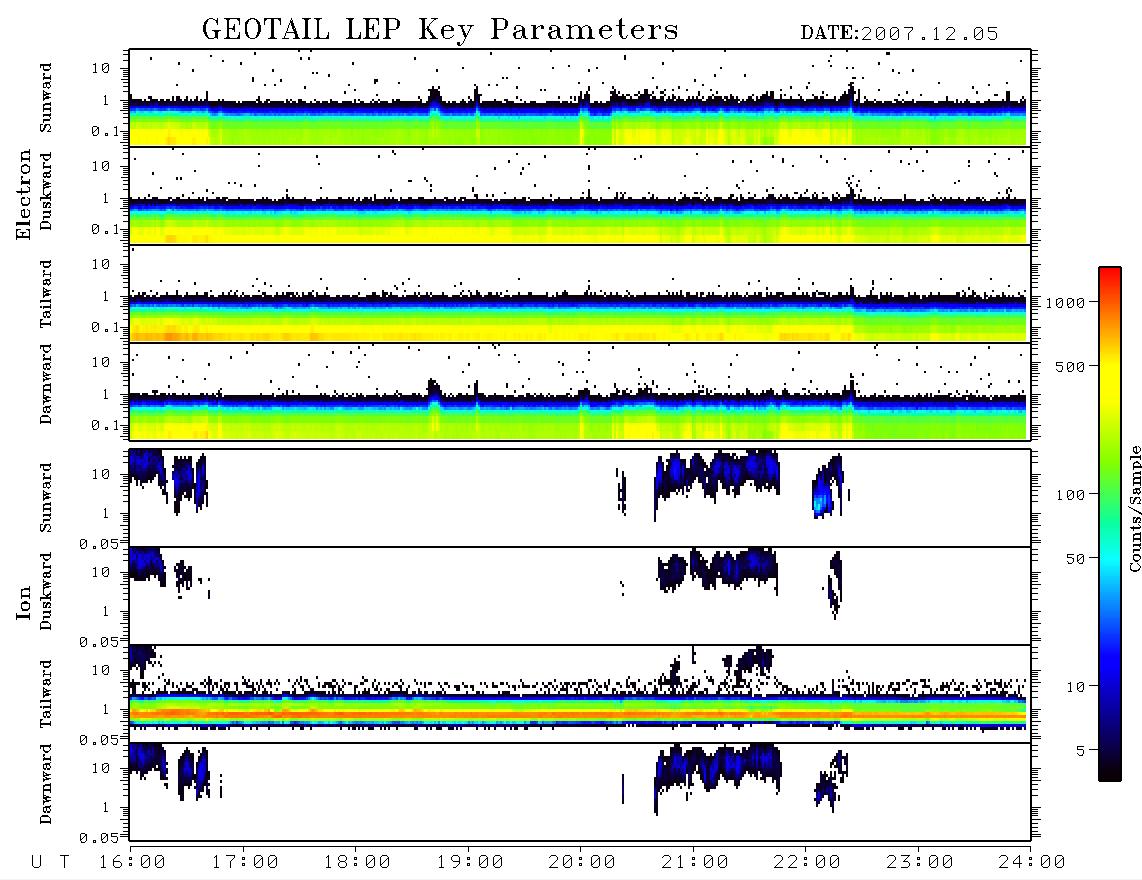Select the Ion Duskward axis label
The image size is (1142, 880).
coord(46,591)
